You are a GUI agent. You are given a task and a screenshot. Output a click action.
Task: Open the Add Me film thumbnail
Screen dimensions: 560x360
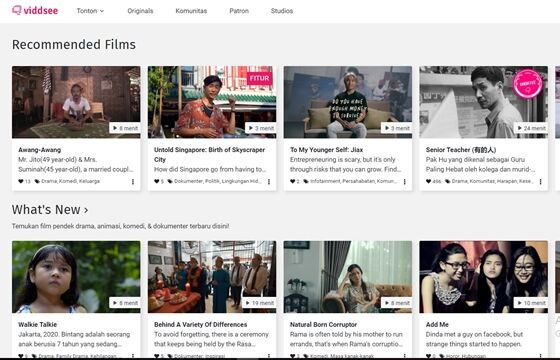point(484,277)
